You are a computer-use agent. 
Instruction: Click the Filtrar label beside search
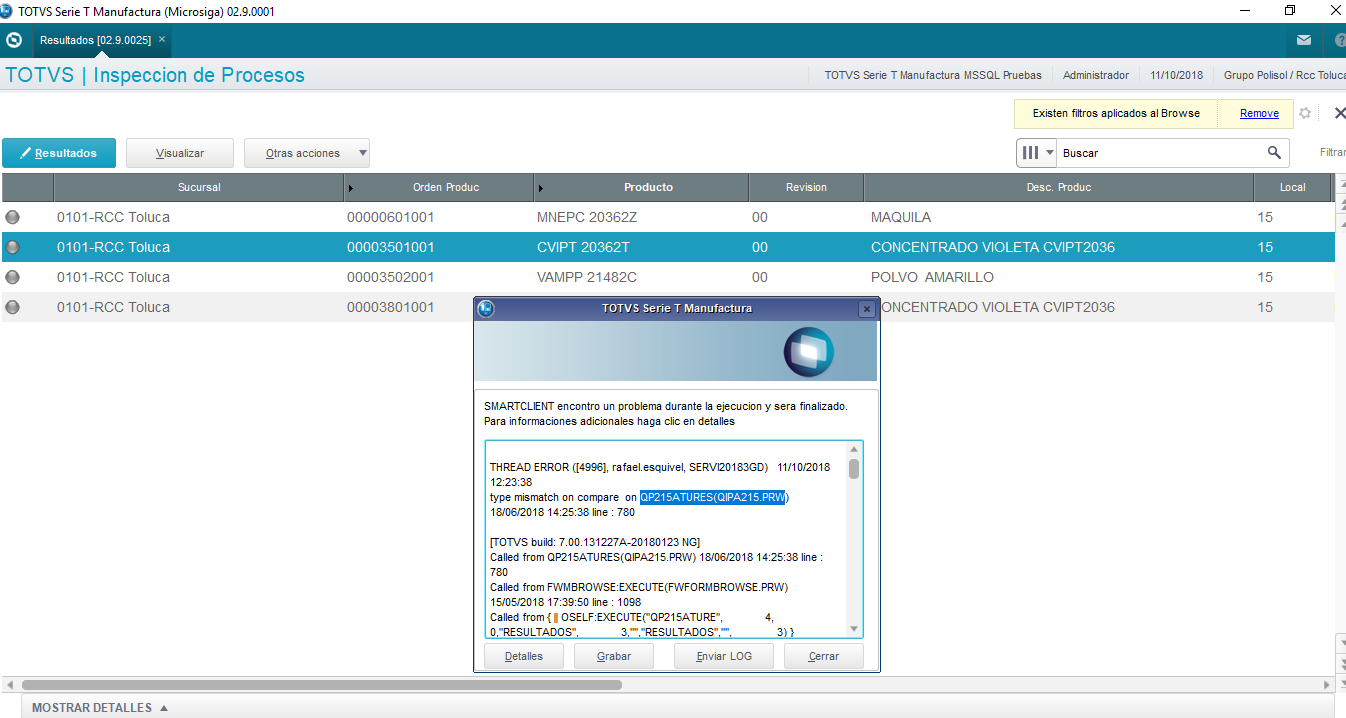tap(1333, 153)
